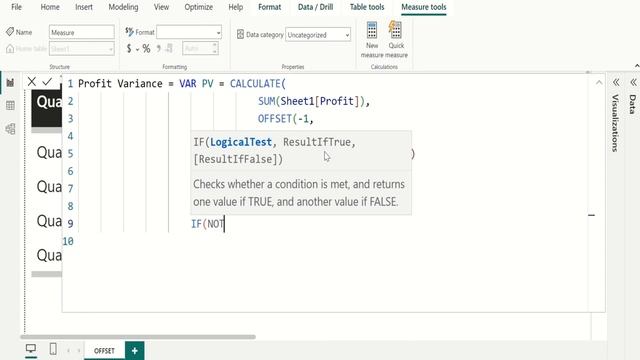Switch to Report view
The width and height of the screenshot is (640, 360).
[x=10, y=83]
